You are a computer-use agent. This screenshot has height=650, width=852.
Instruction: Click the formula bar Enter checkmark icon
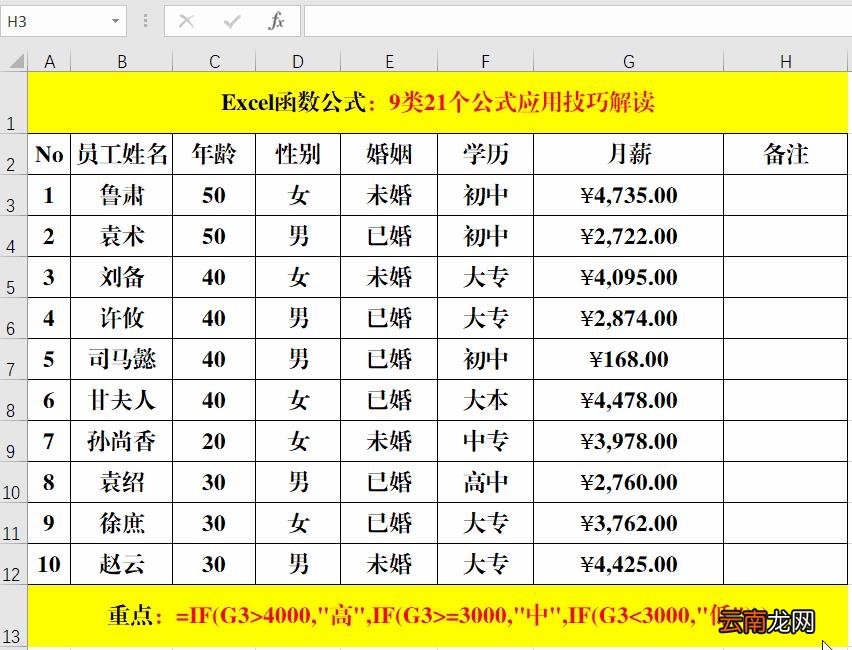[x=231, y=21]
